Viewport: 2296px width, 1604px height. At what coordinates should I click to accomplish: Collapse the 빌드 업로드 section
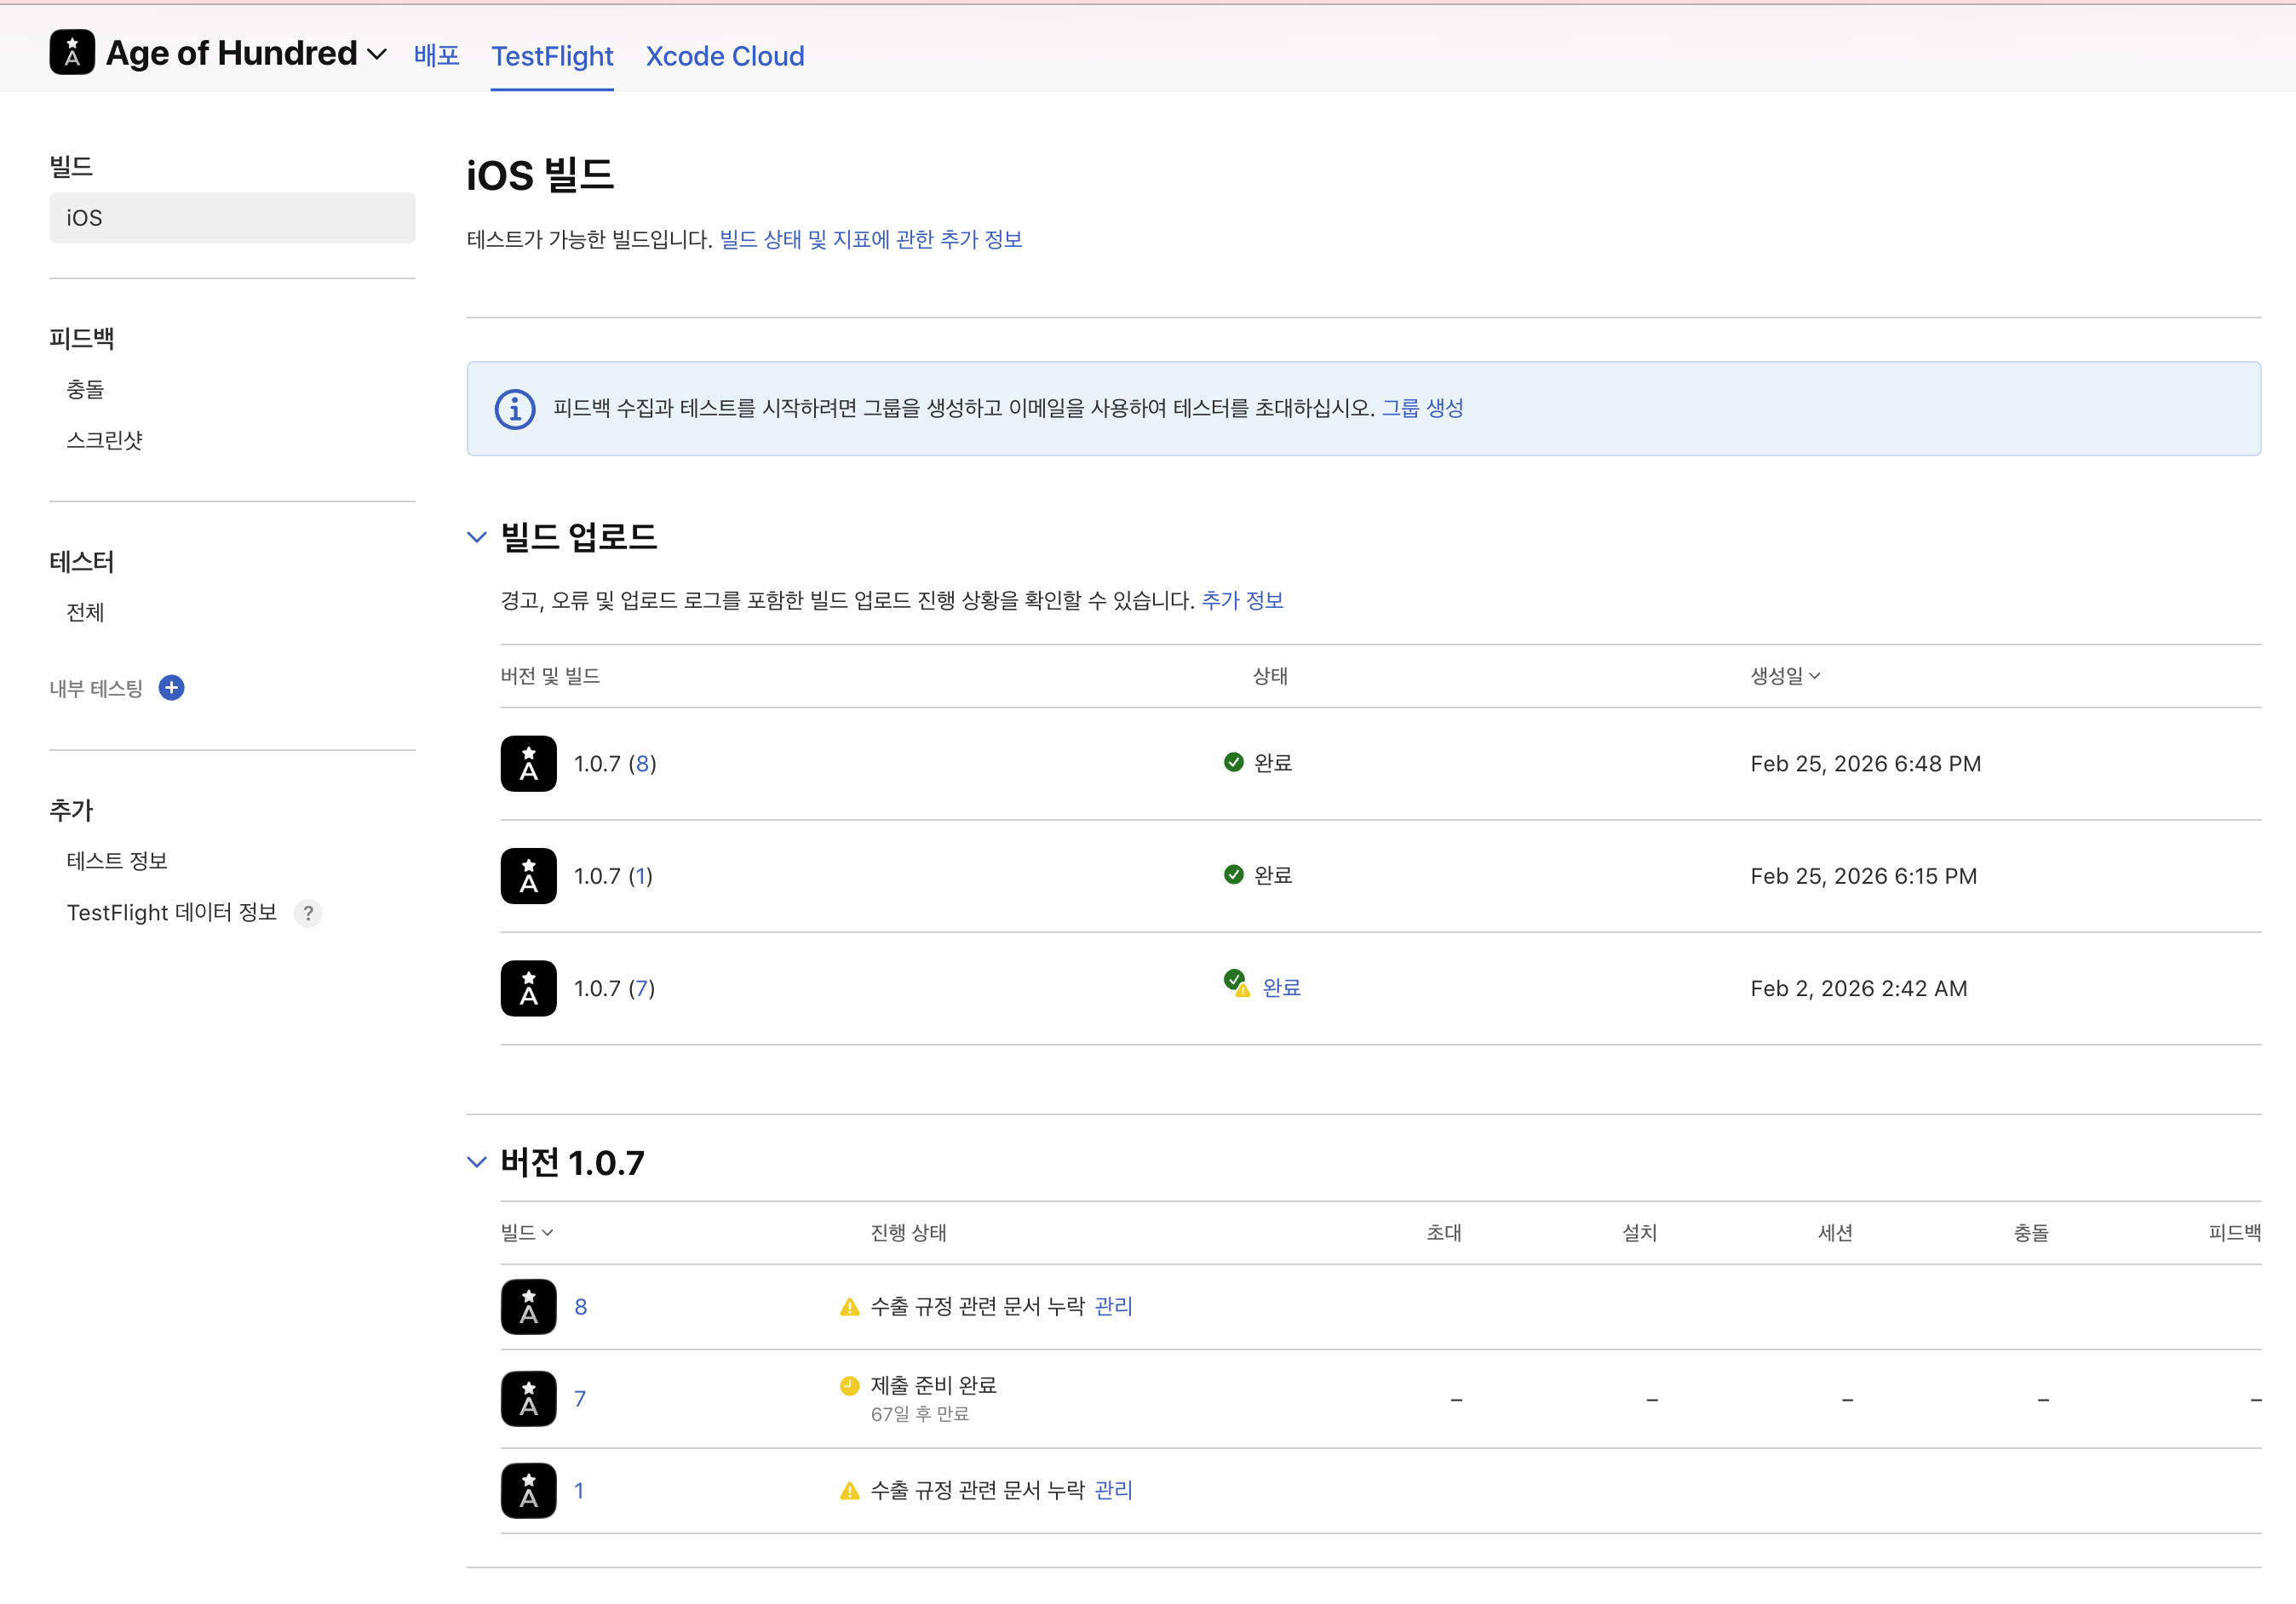(x=477, y=537)
